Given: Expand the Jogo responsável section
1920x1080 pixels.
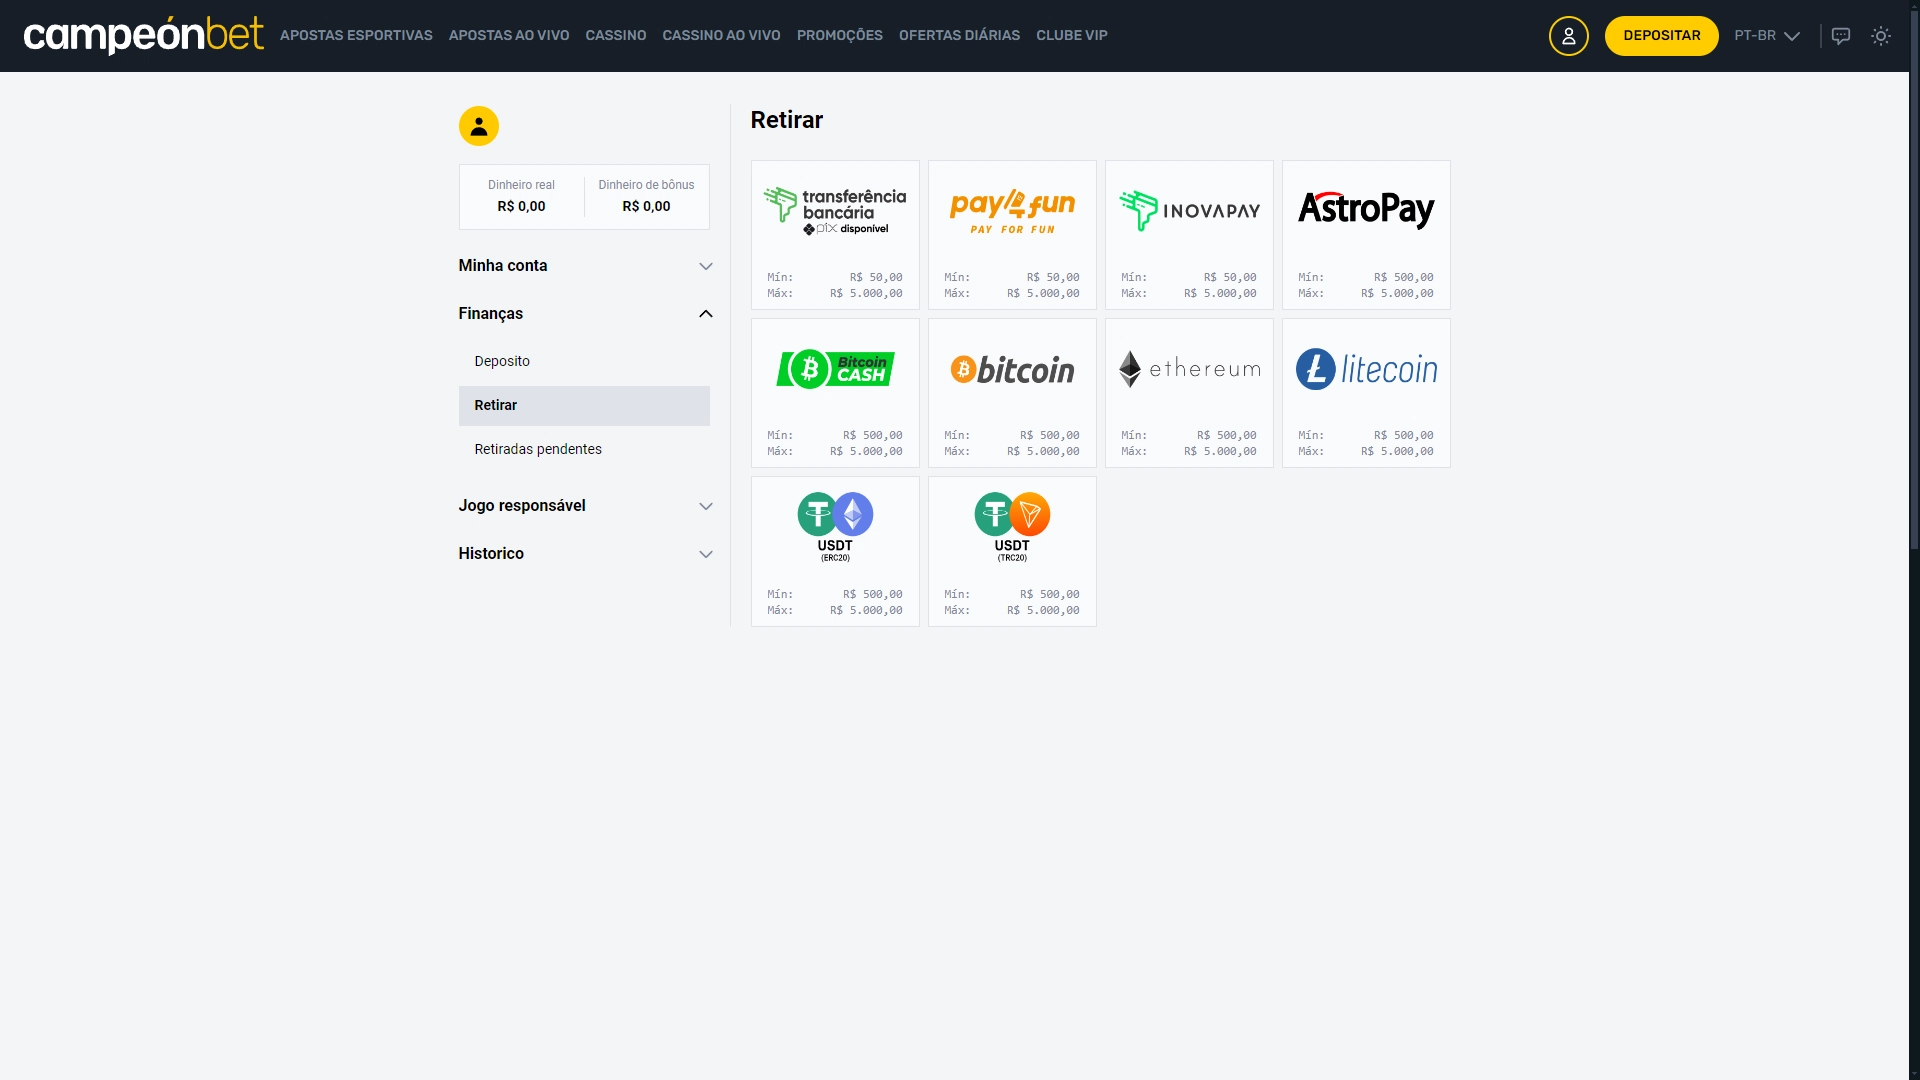Looking at the screenshot, I should point(585,506).
